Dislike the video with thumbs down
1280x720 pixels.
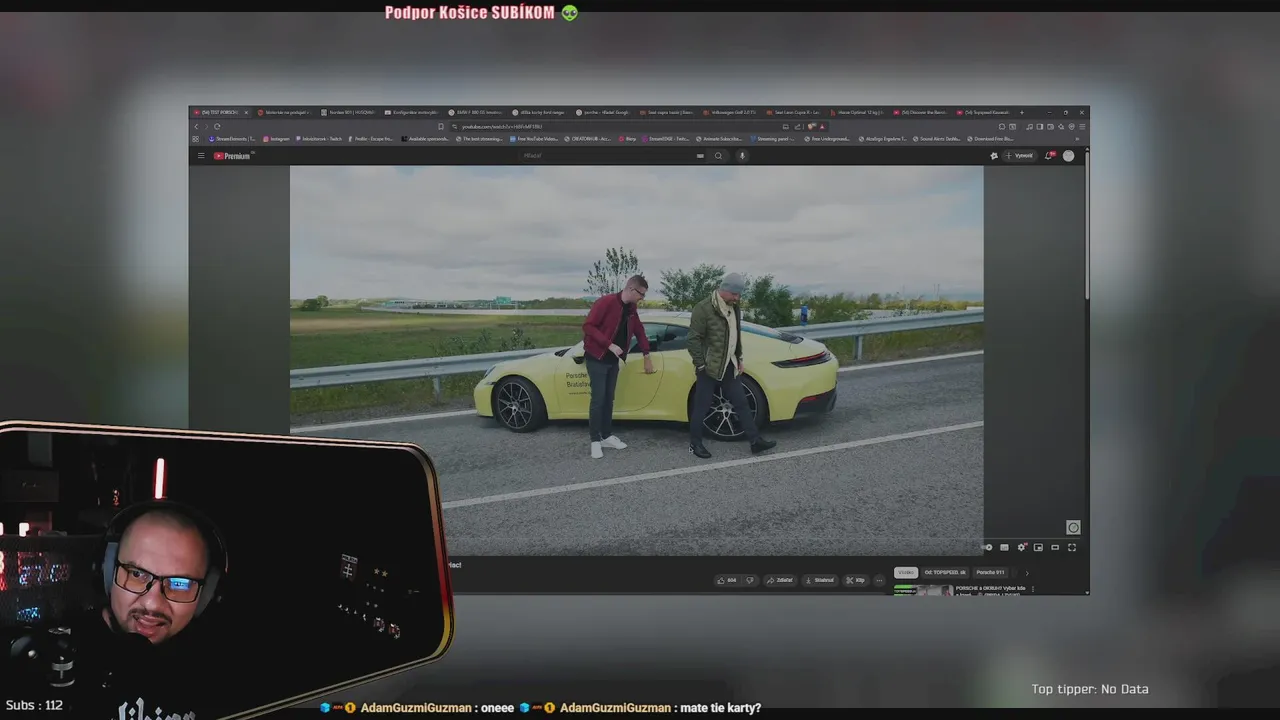pyautogui.click(x=750, y=580)
